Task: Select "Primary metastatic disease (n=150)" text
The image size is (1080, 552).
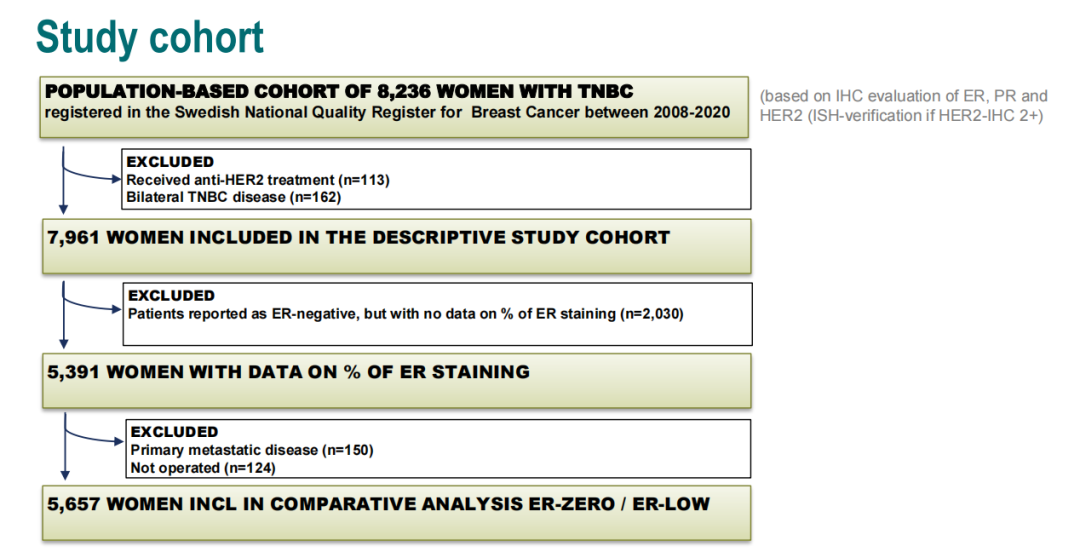Action: [251, 450]
